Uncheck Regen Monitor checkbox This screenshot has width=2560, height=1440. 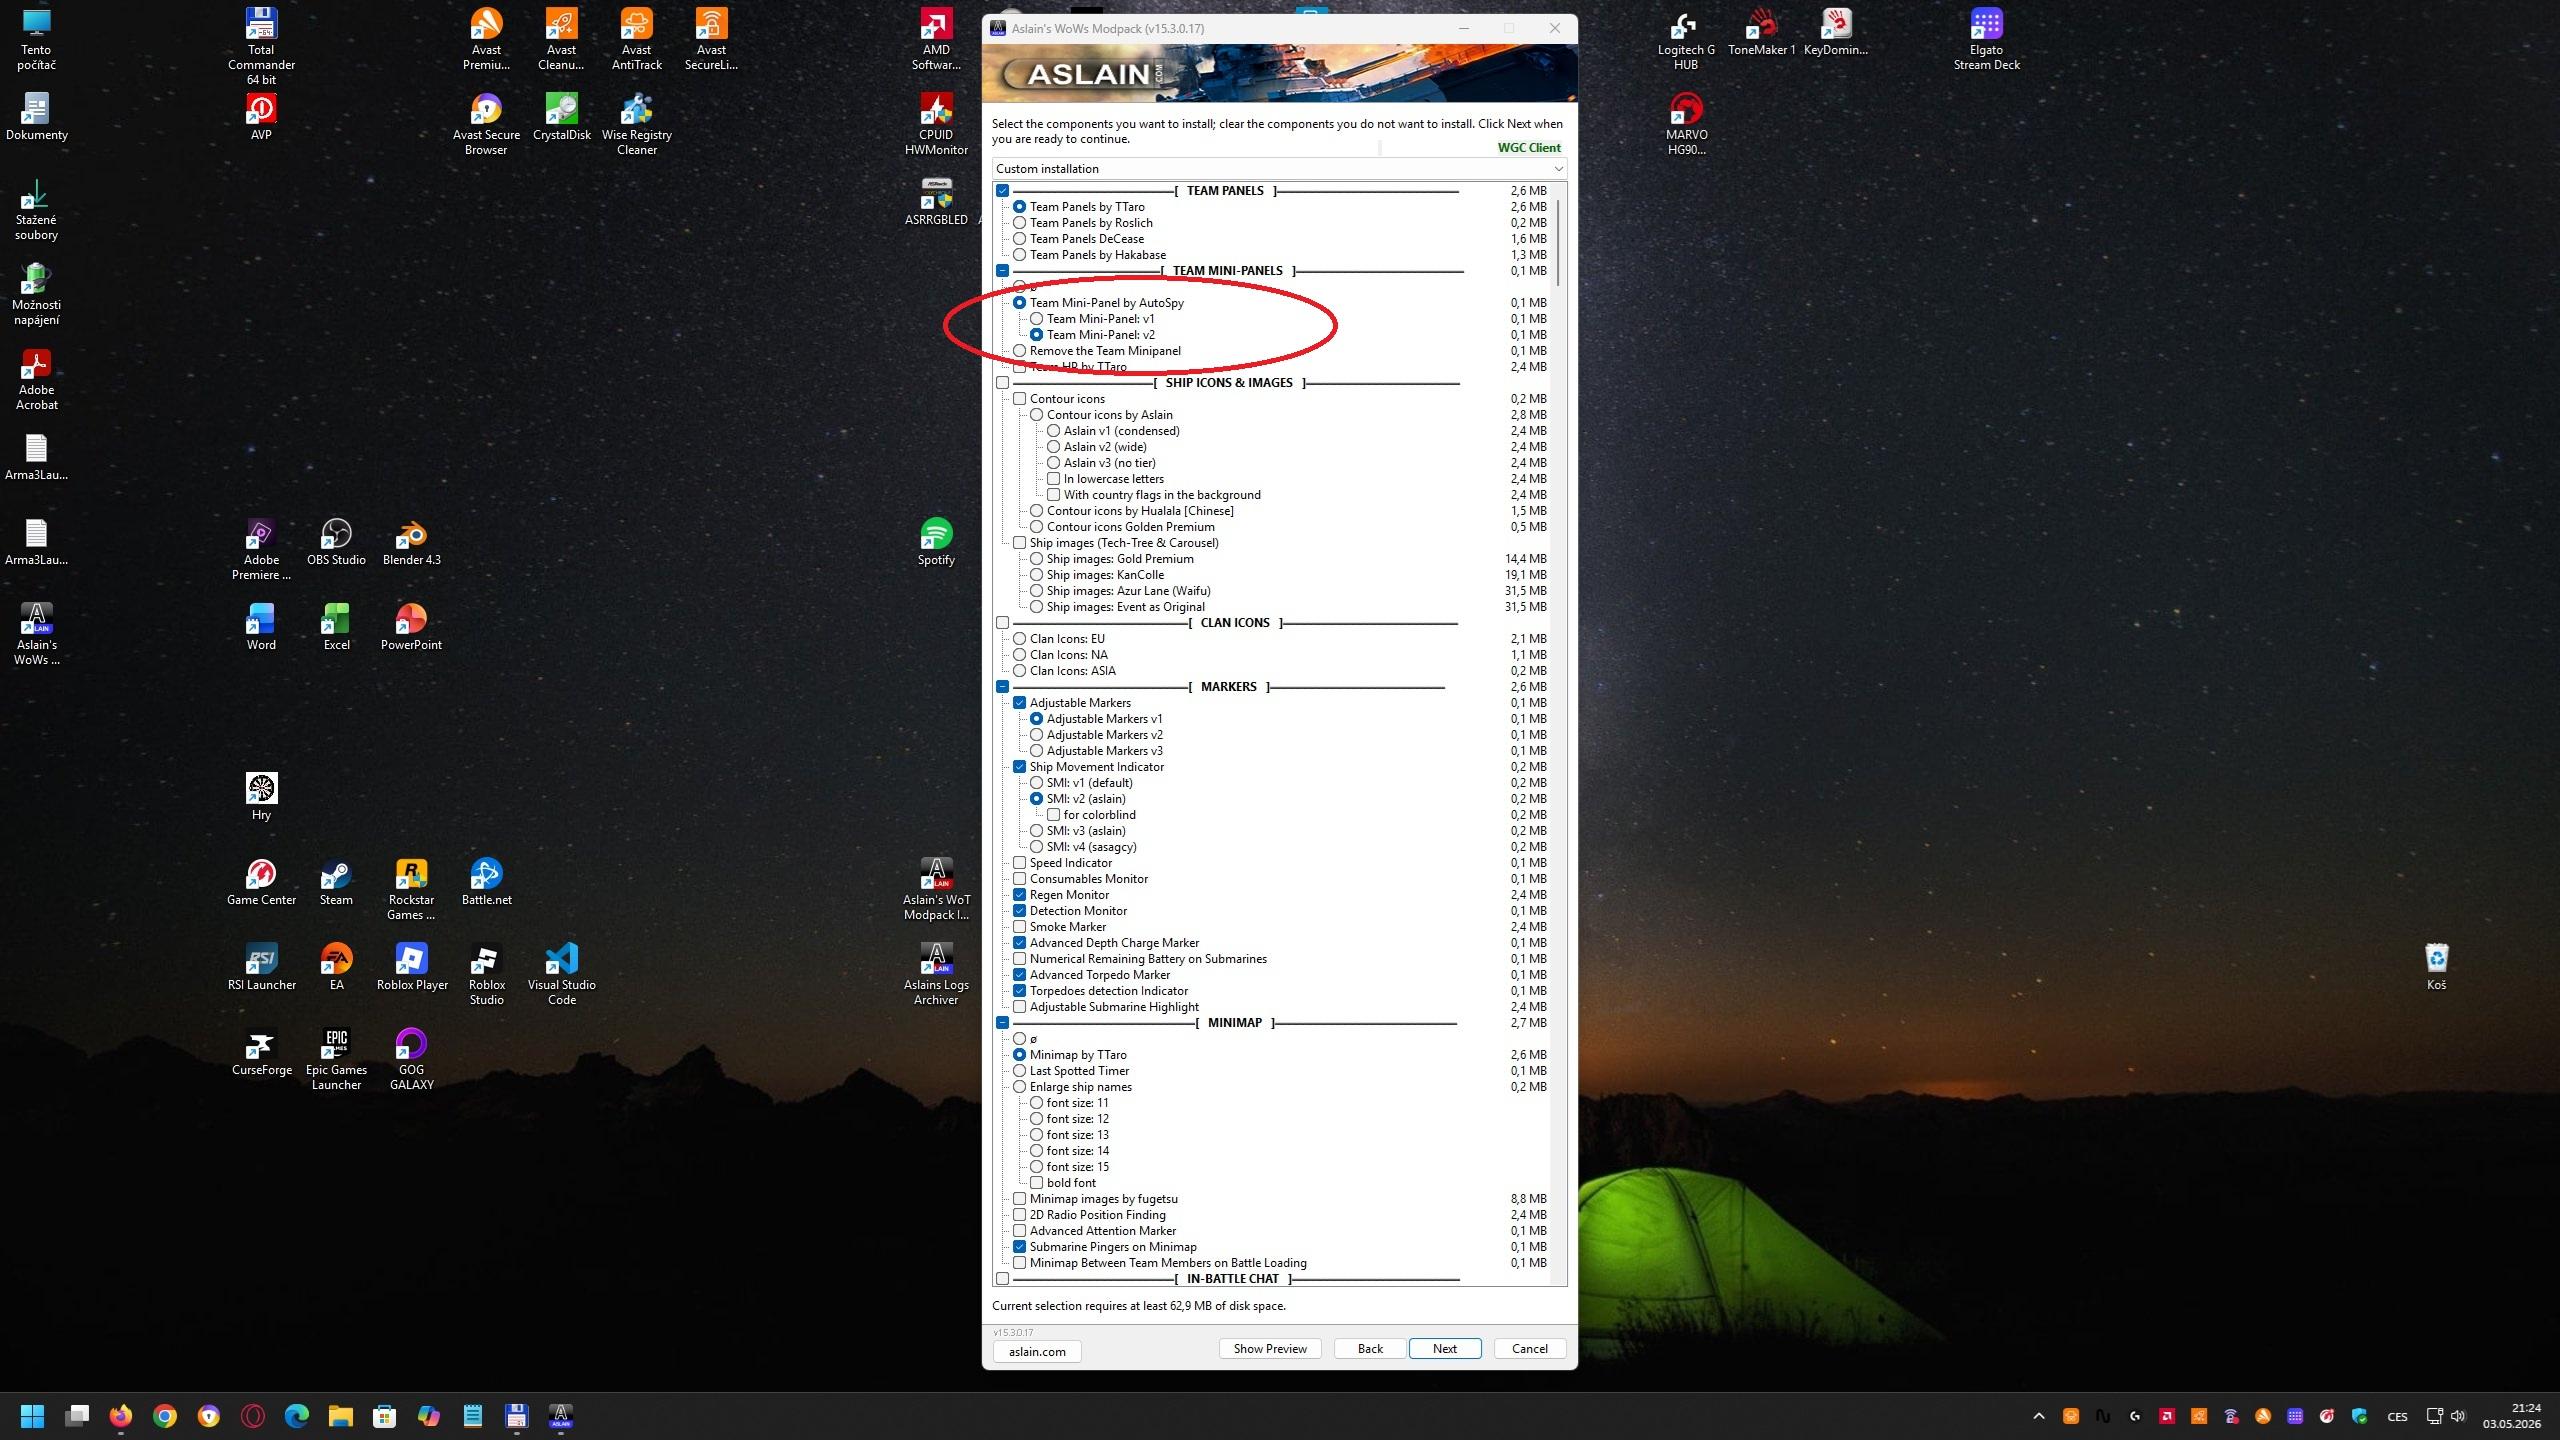(1019, 895)
